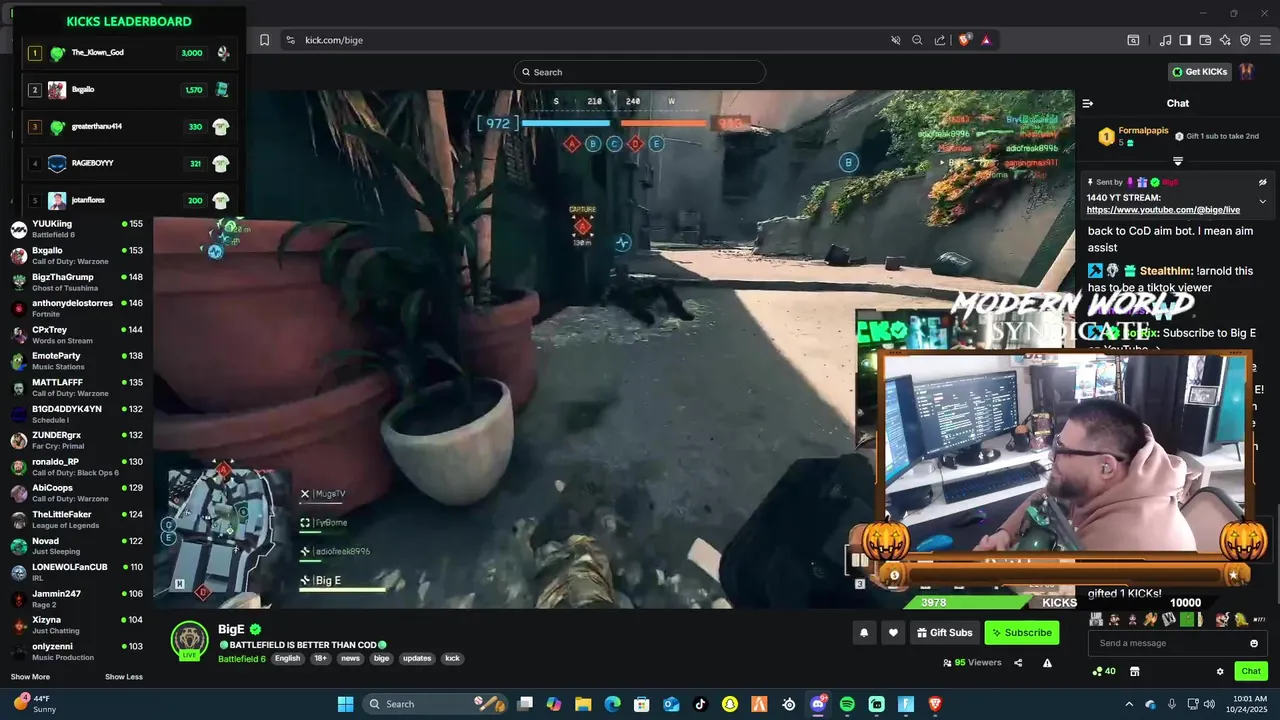The width and height of the screenshot is (1280, 720).
Task: Collapse the chat panel arrow icon
Action: [1088, 103]
